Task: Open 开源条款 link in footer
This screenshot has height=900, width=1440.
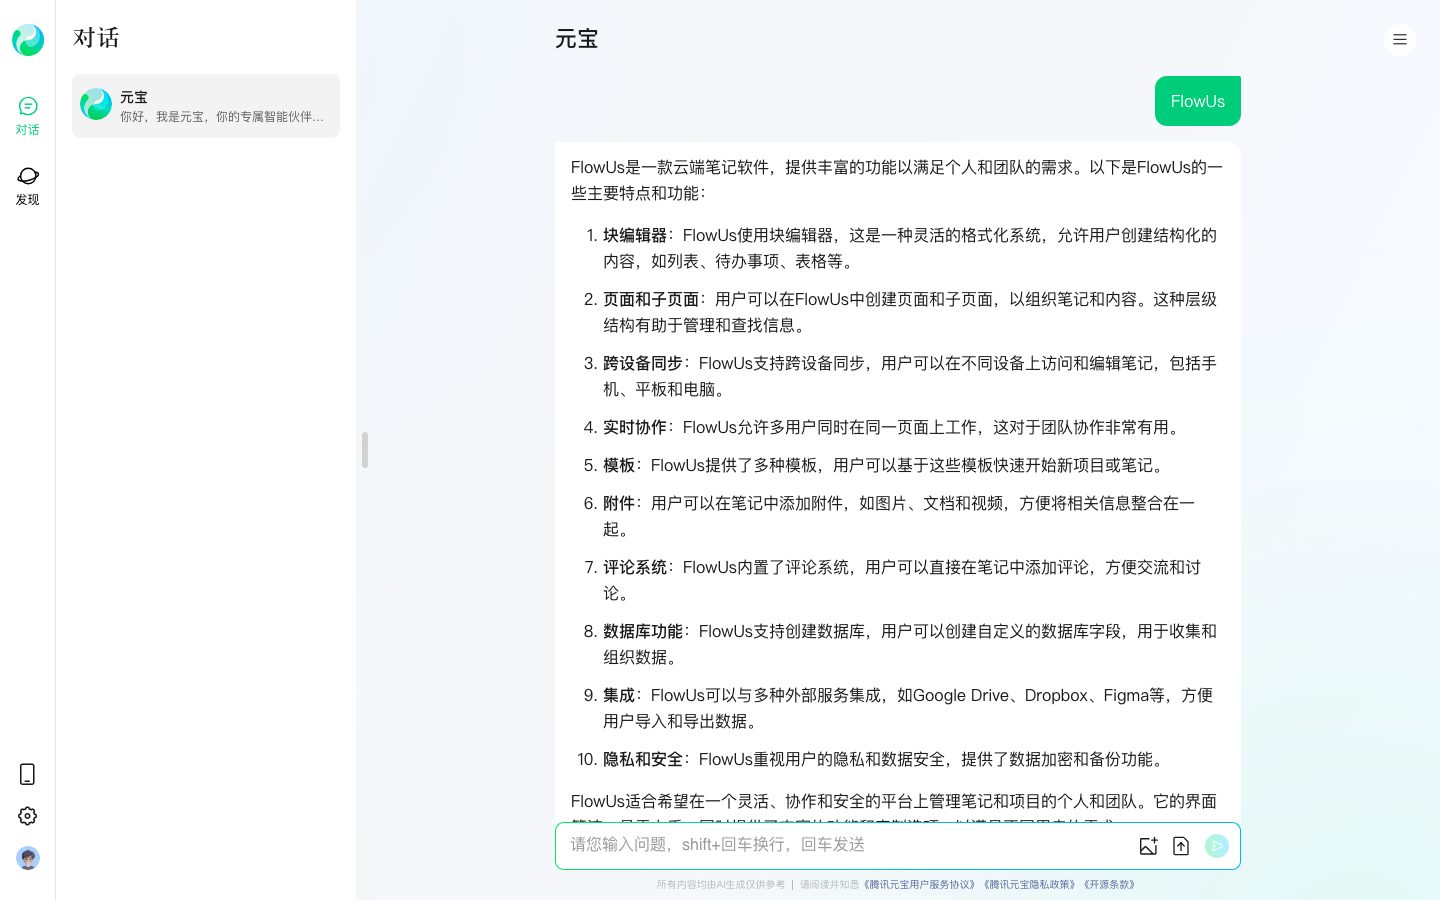Action: click(1109, 884)
